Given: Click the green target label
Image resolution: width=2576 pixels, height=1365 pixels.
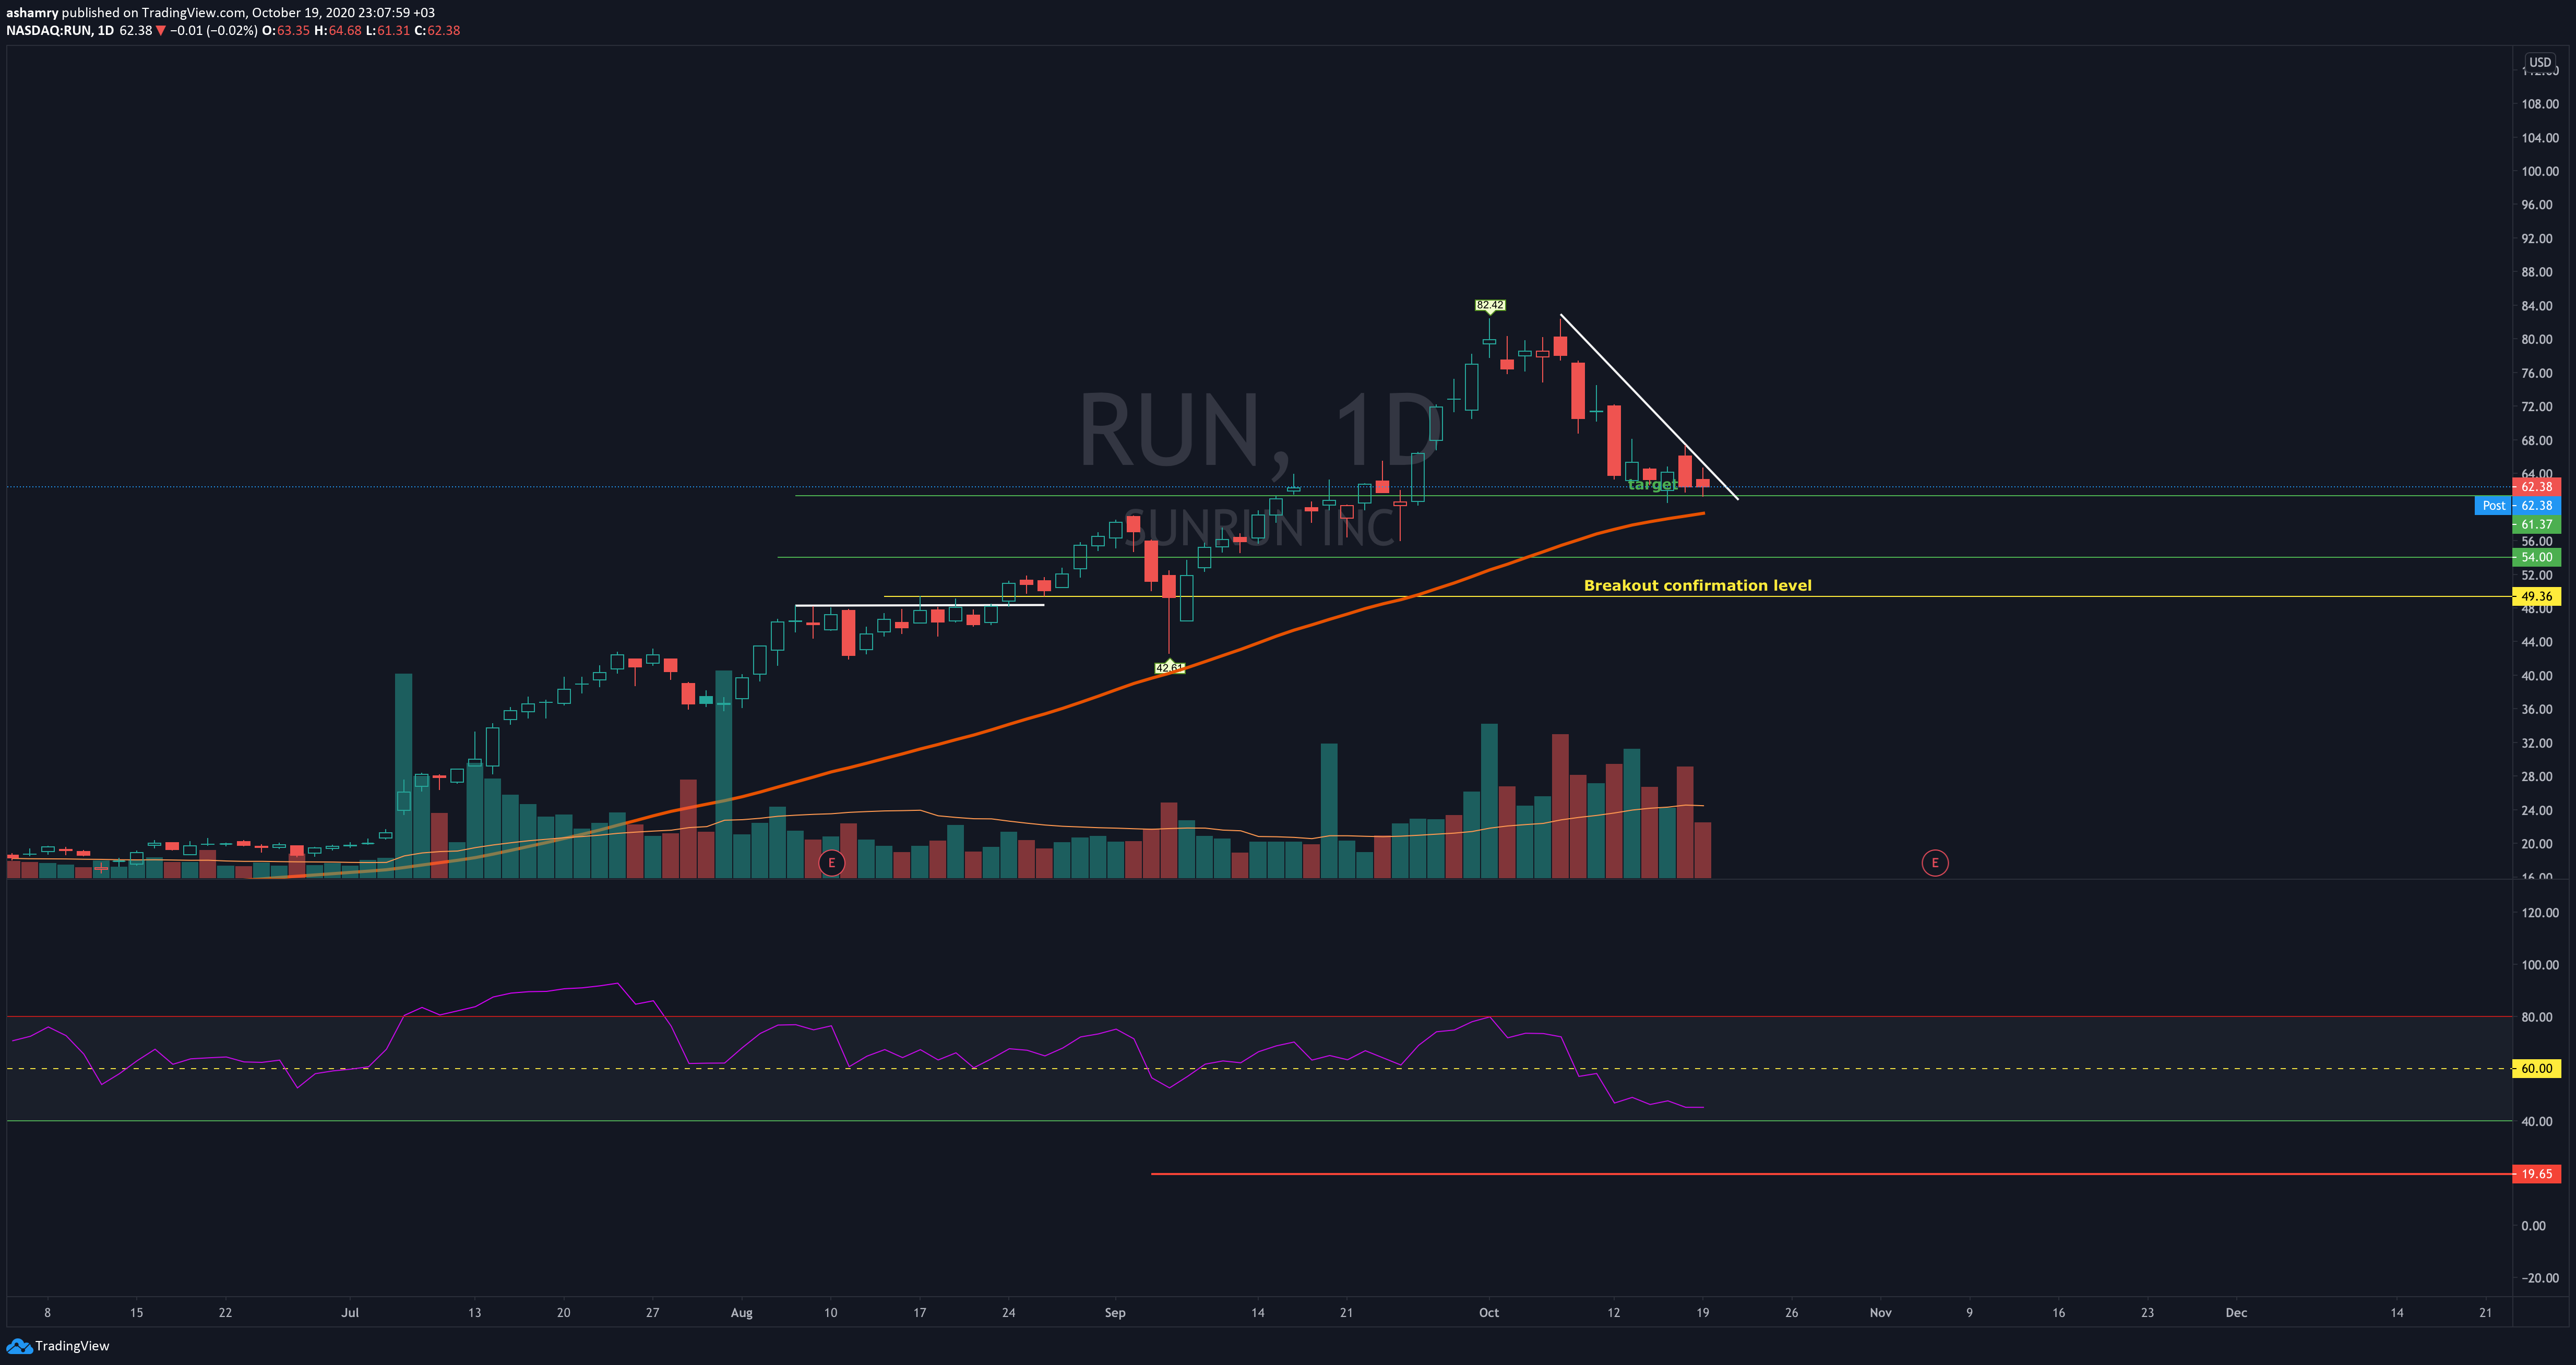Looking at the screenshot, I should (1652, 484).
